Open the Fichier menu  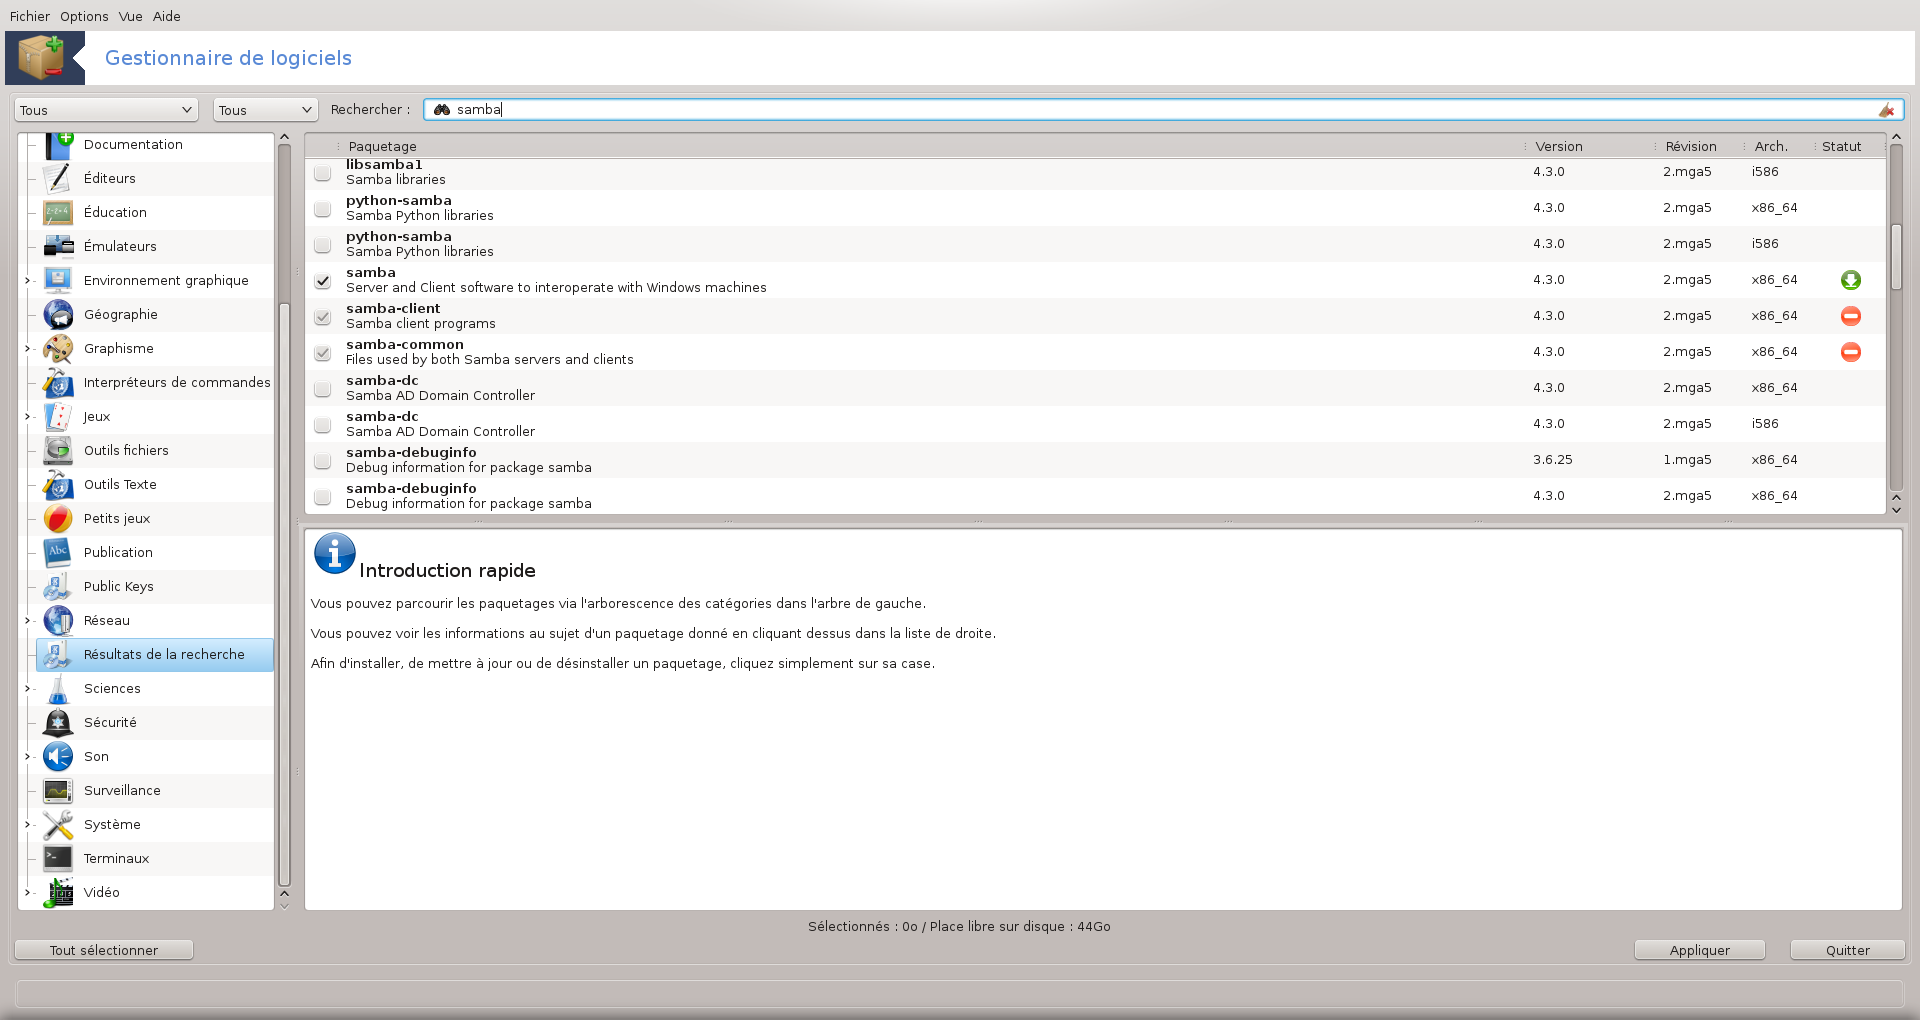pyautogui.click(x=30, y=16)
